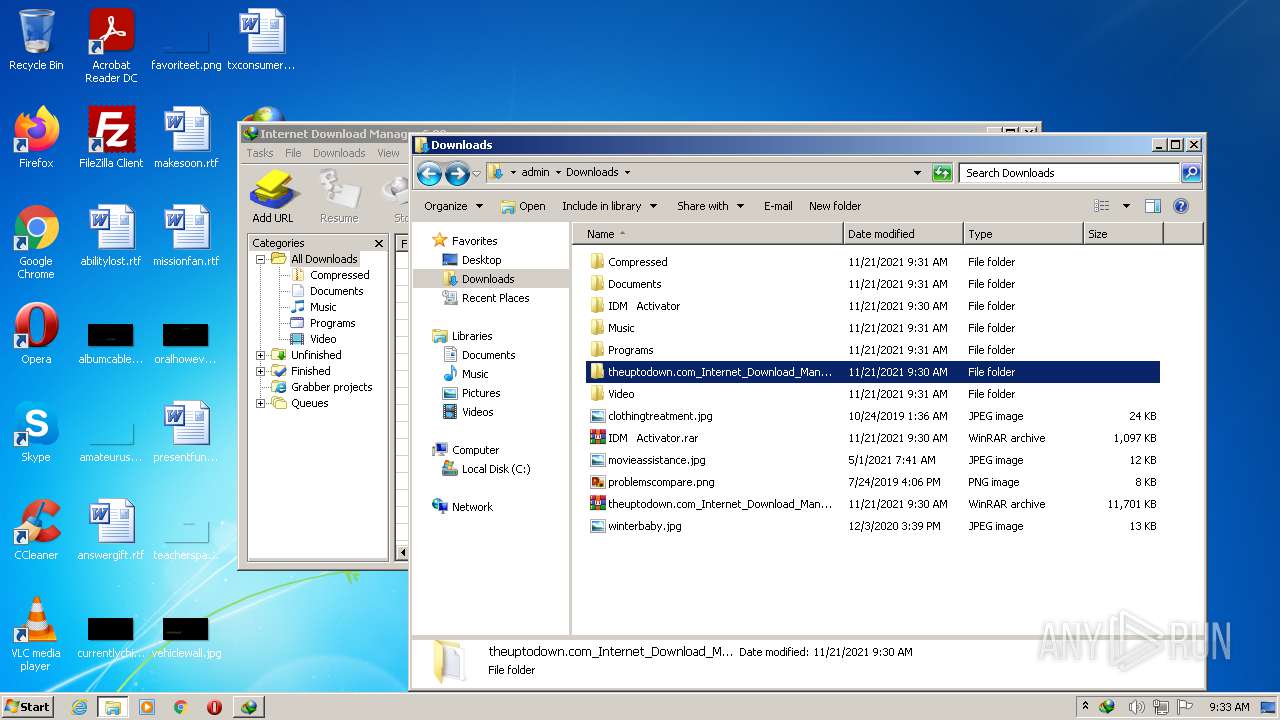Click the change view icon in Explorer
Viewport: 1280px width, 720px height.
click(x=1102, y=206)
